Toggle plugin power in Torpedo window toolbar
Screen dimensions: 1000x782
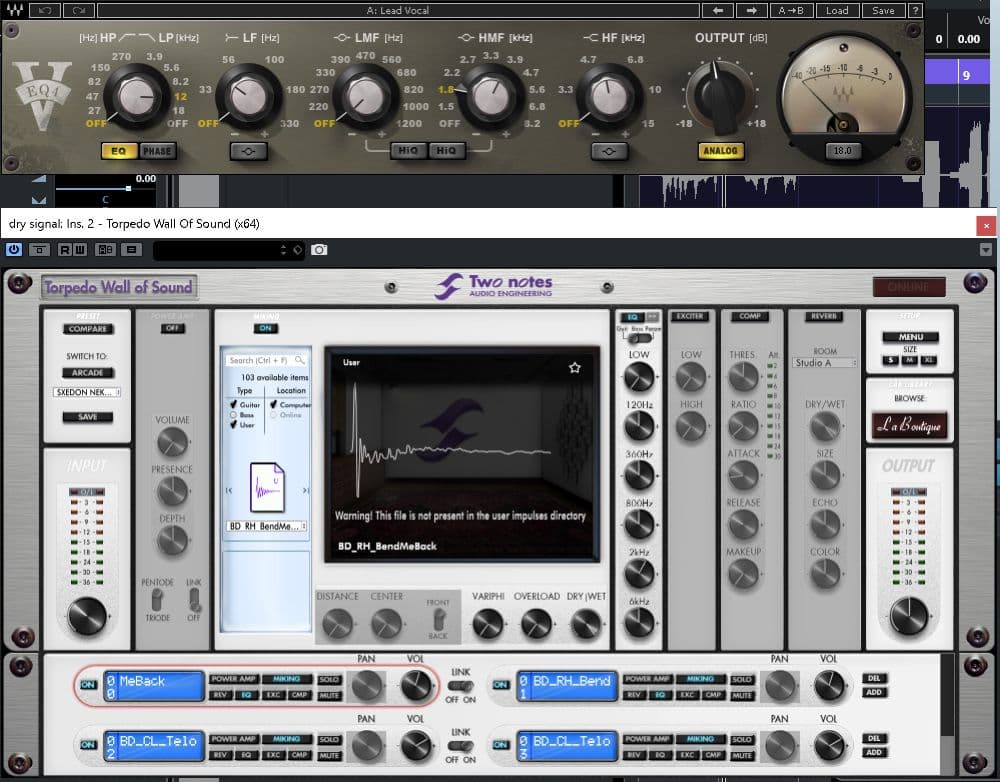(x=13, y=249)
